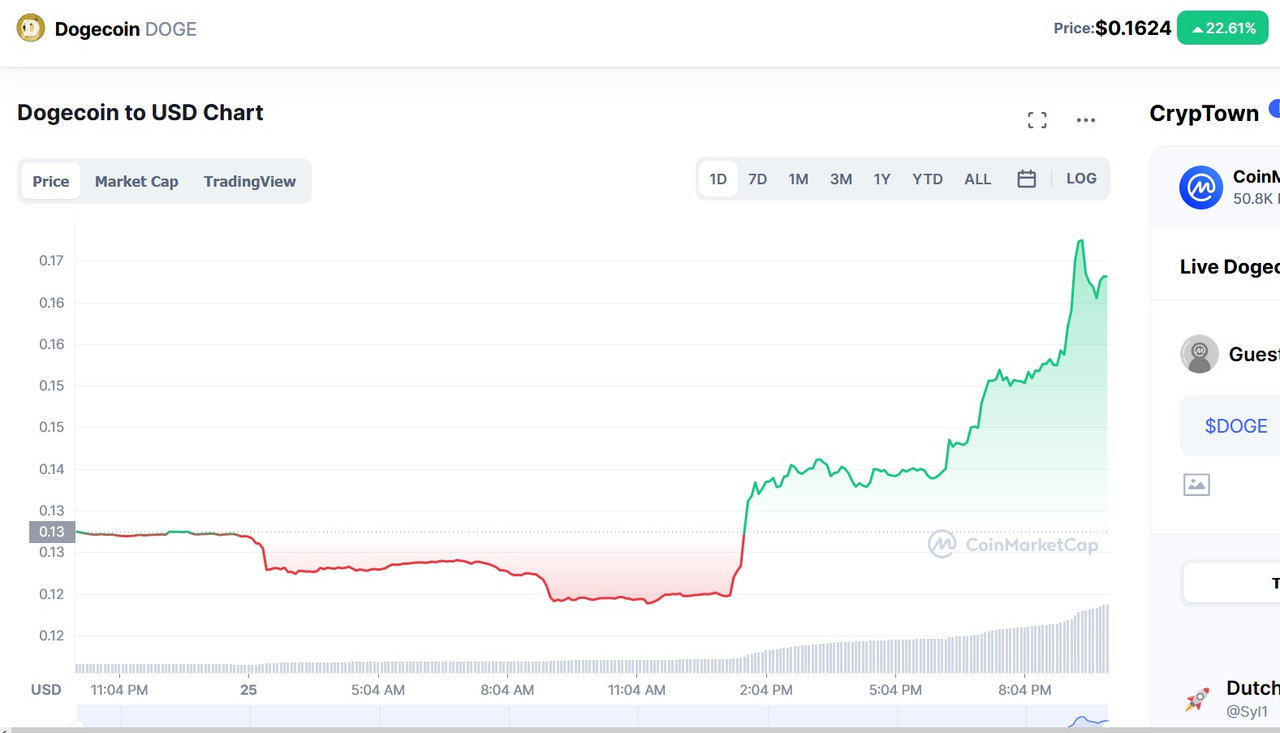This screenshot has width=1280, height=733.
Task: Select the ALL time range
Action: point(978,179)
